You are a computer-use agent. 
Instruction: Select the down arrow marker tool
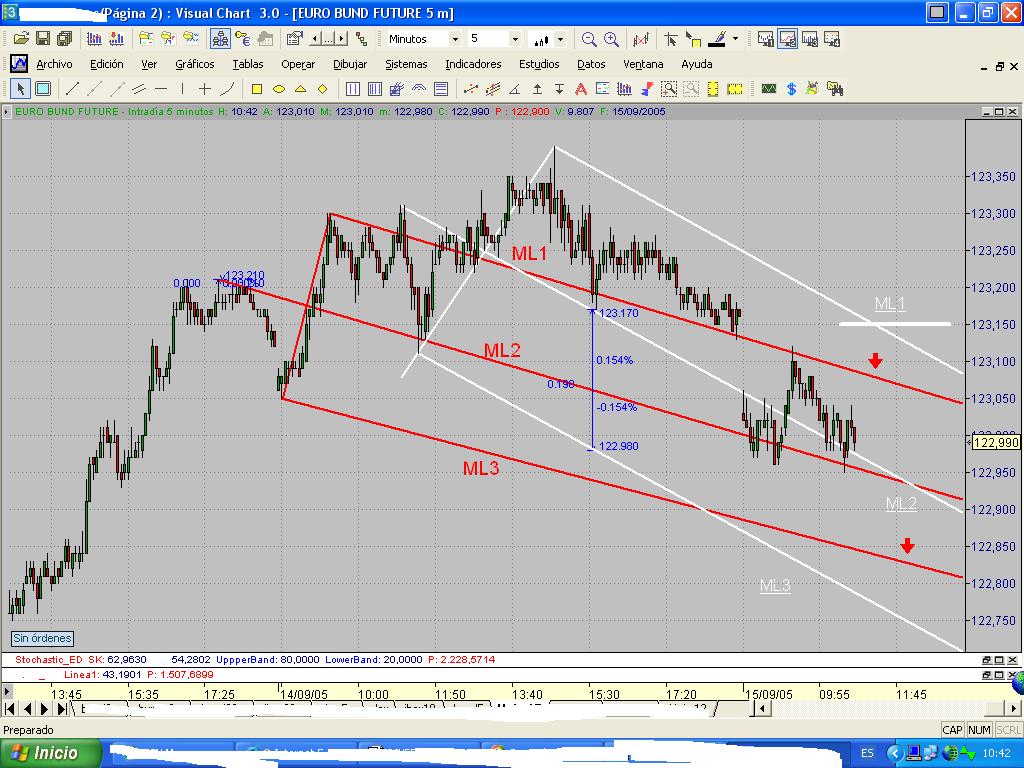point(559,88)
